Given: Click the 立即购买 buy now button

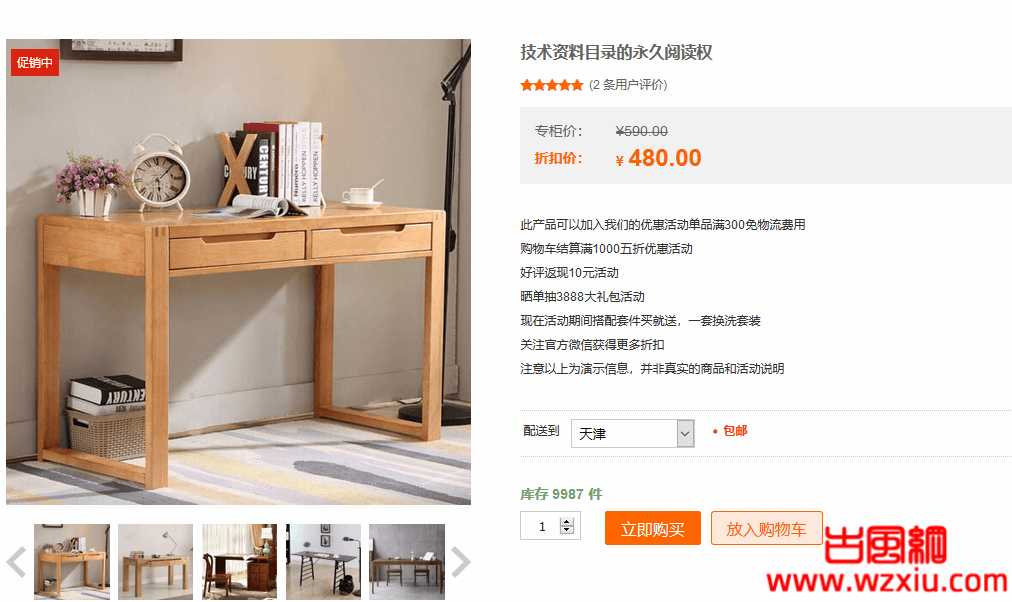Looking at the screenshot, I should pyautogui.click(x=653, y=528).
